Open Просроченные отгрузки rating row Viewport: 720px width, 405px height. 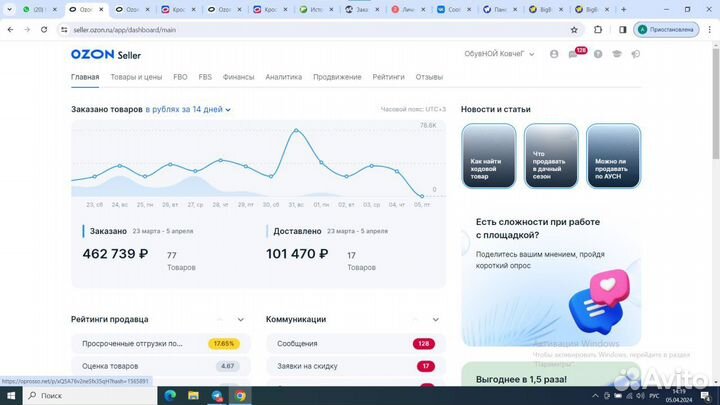point(161,343)
